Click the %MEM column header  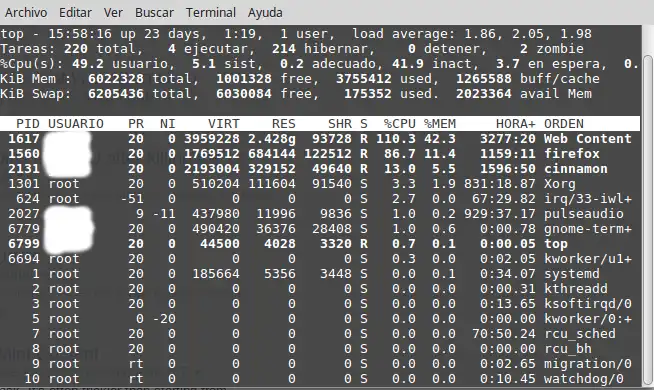[440, 123]
